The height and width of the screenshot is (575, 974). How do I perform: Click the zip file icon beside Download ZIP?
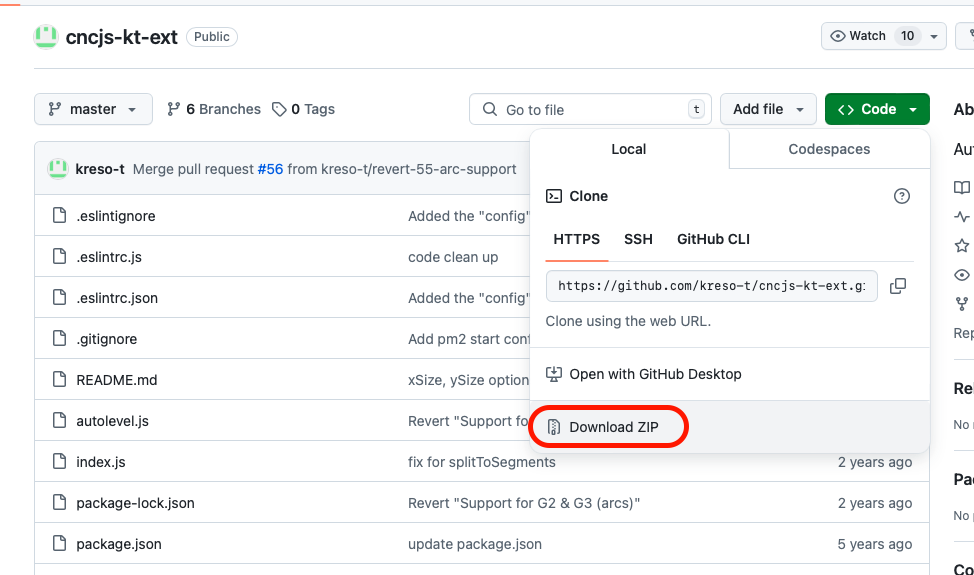pos(553,427)
